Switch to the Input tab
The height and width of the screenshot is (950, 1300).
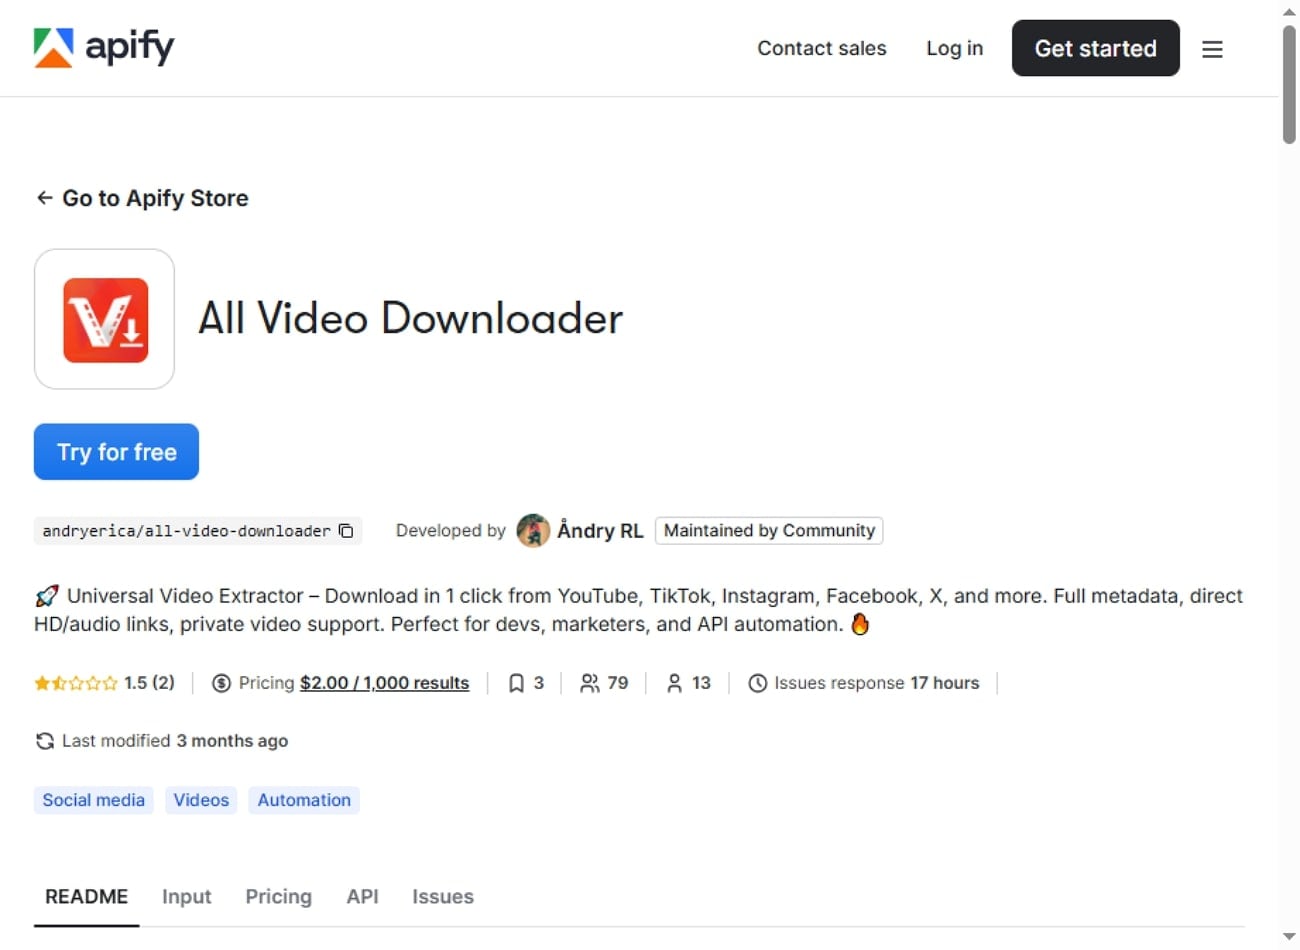click(186, 897)
